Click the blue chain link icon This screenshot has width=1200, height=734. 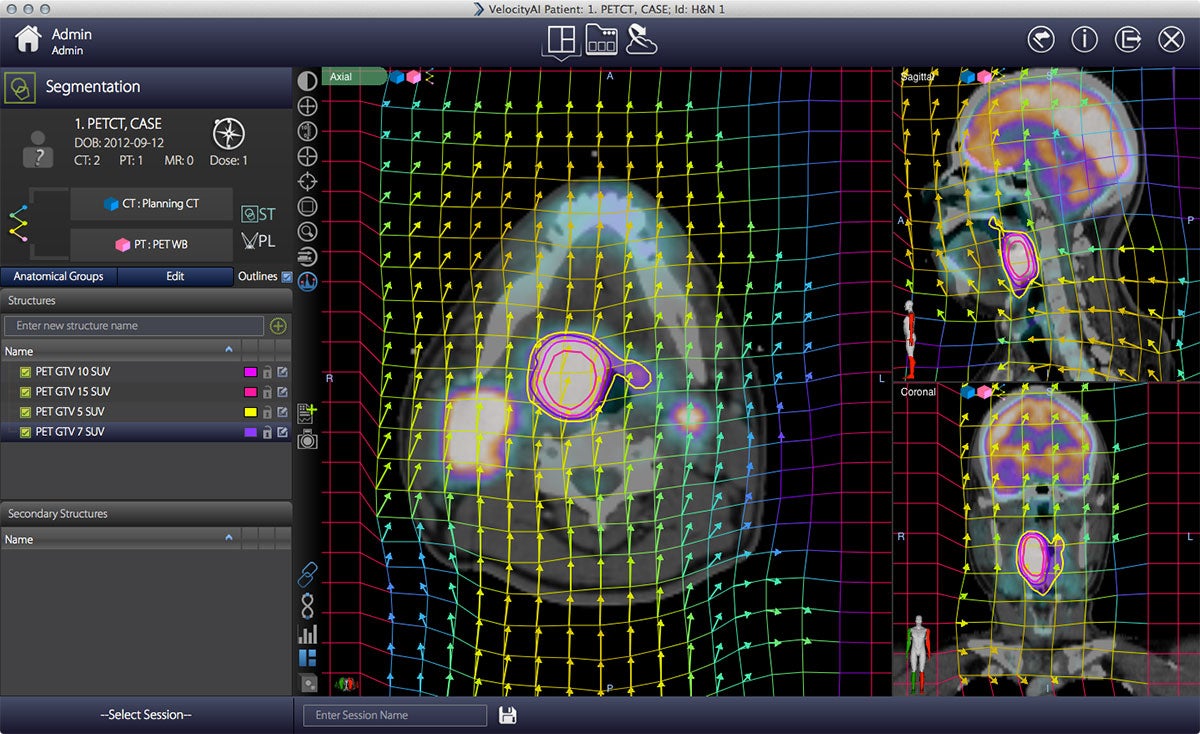coord(308,574)
